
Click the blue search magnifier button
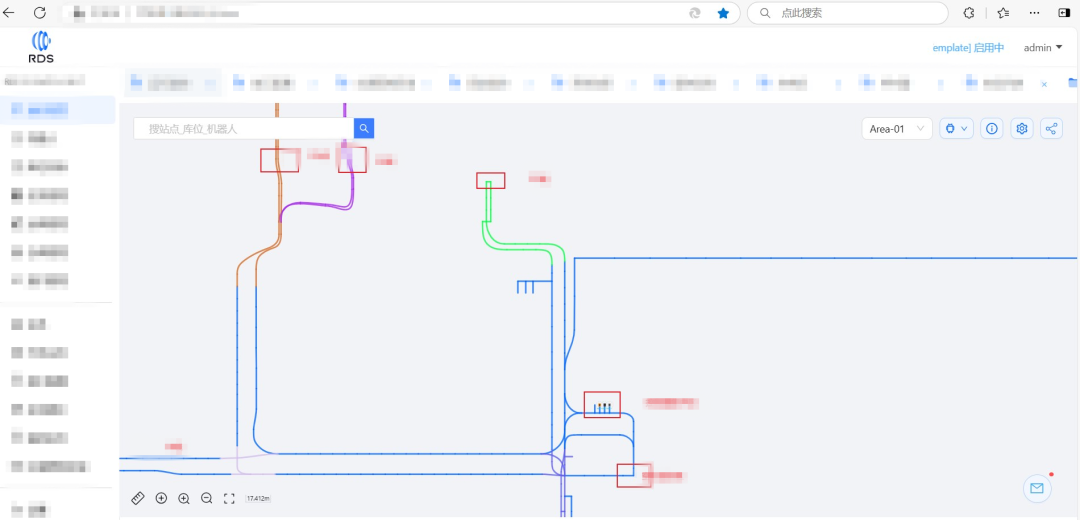coord(364,128)
